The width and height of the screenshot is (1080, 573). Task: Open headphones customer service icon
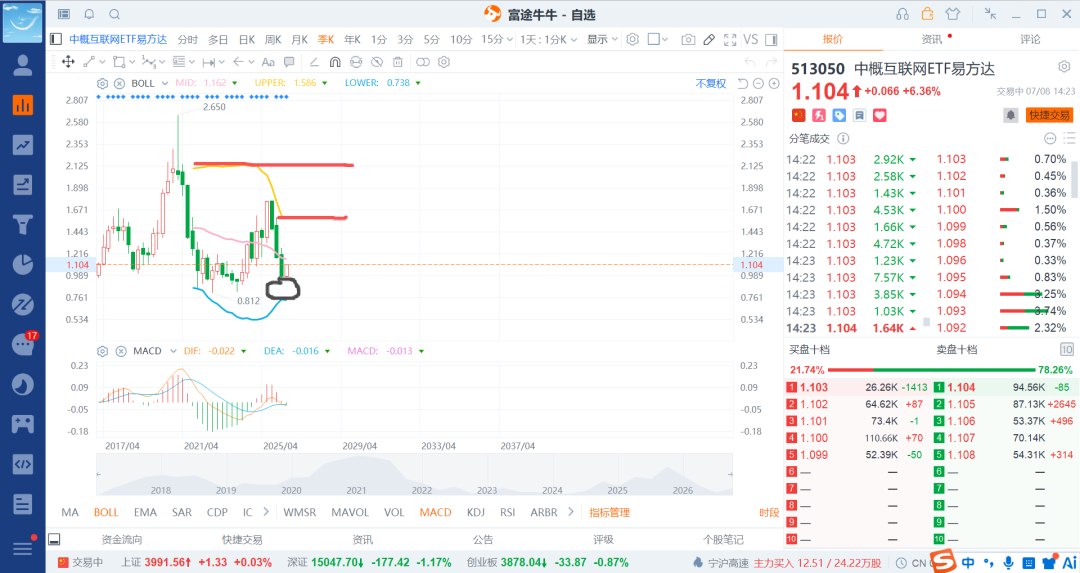(x=903, y=14)
